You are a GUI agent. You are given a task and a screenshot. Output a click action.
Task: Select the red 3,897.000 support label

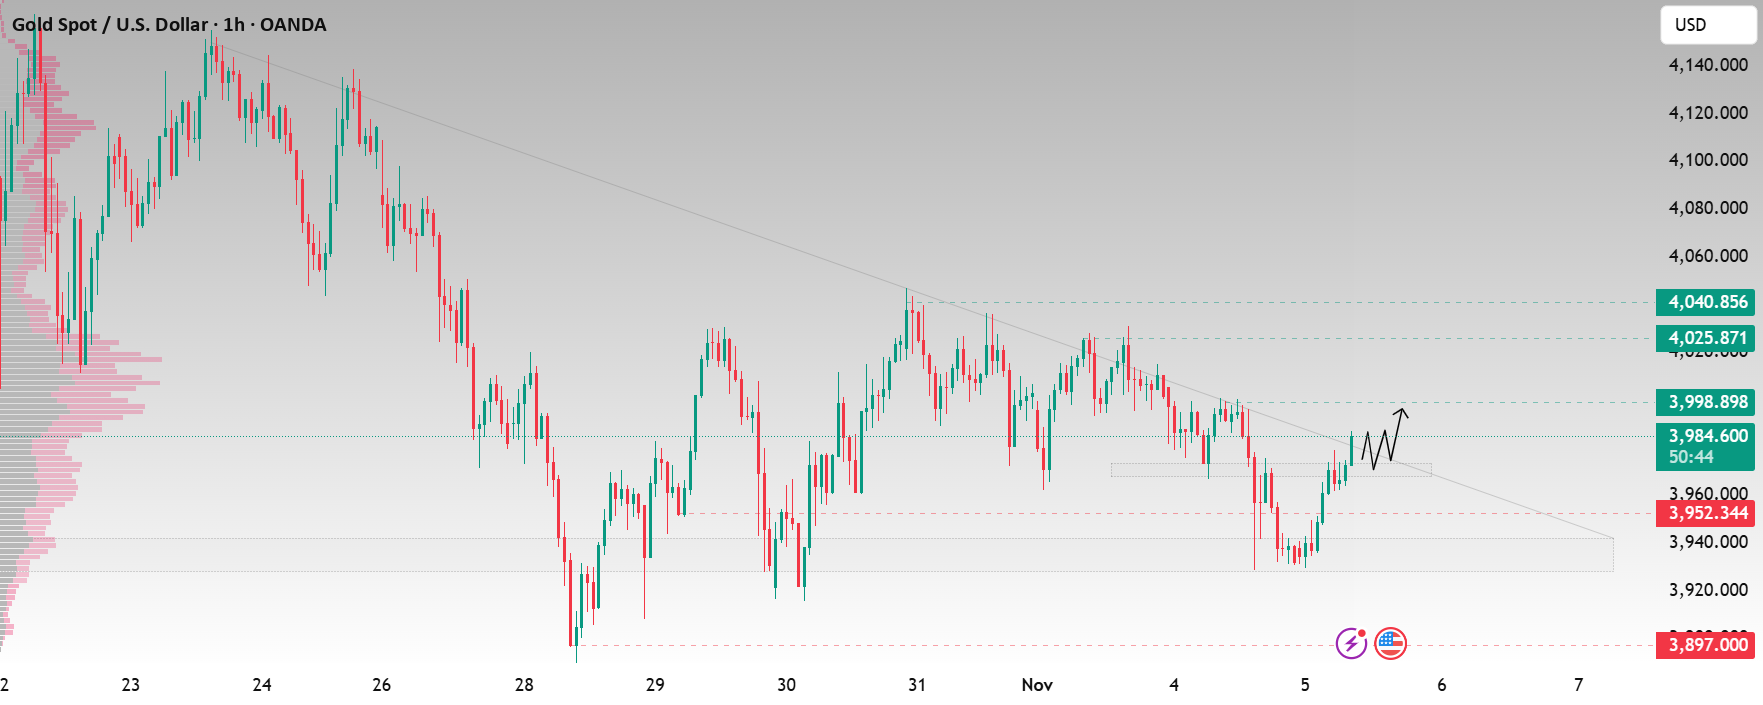tap(1706, 645)
